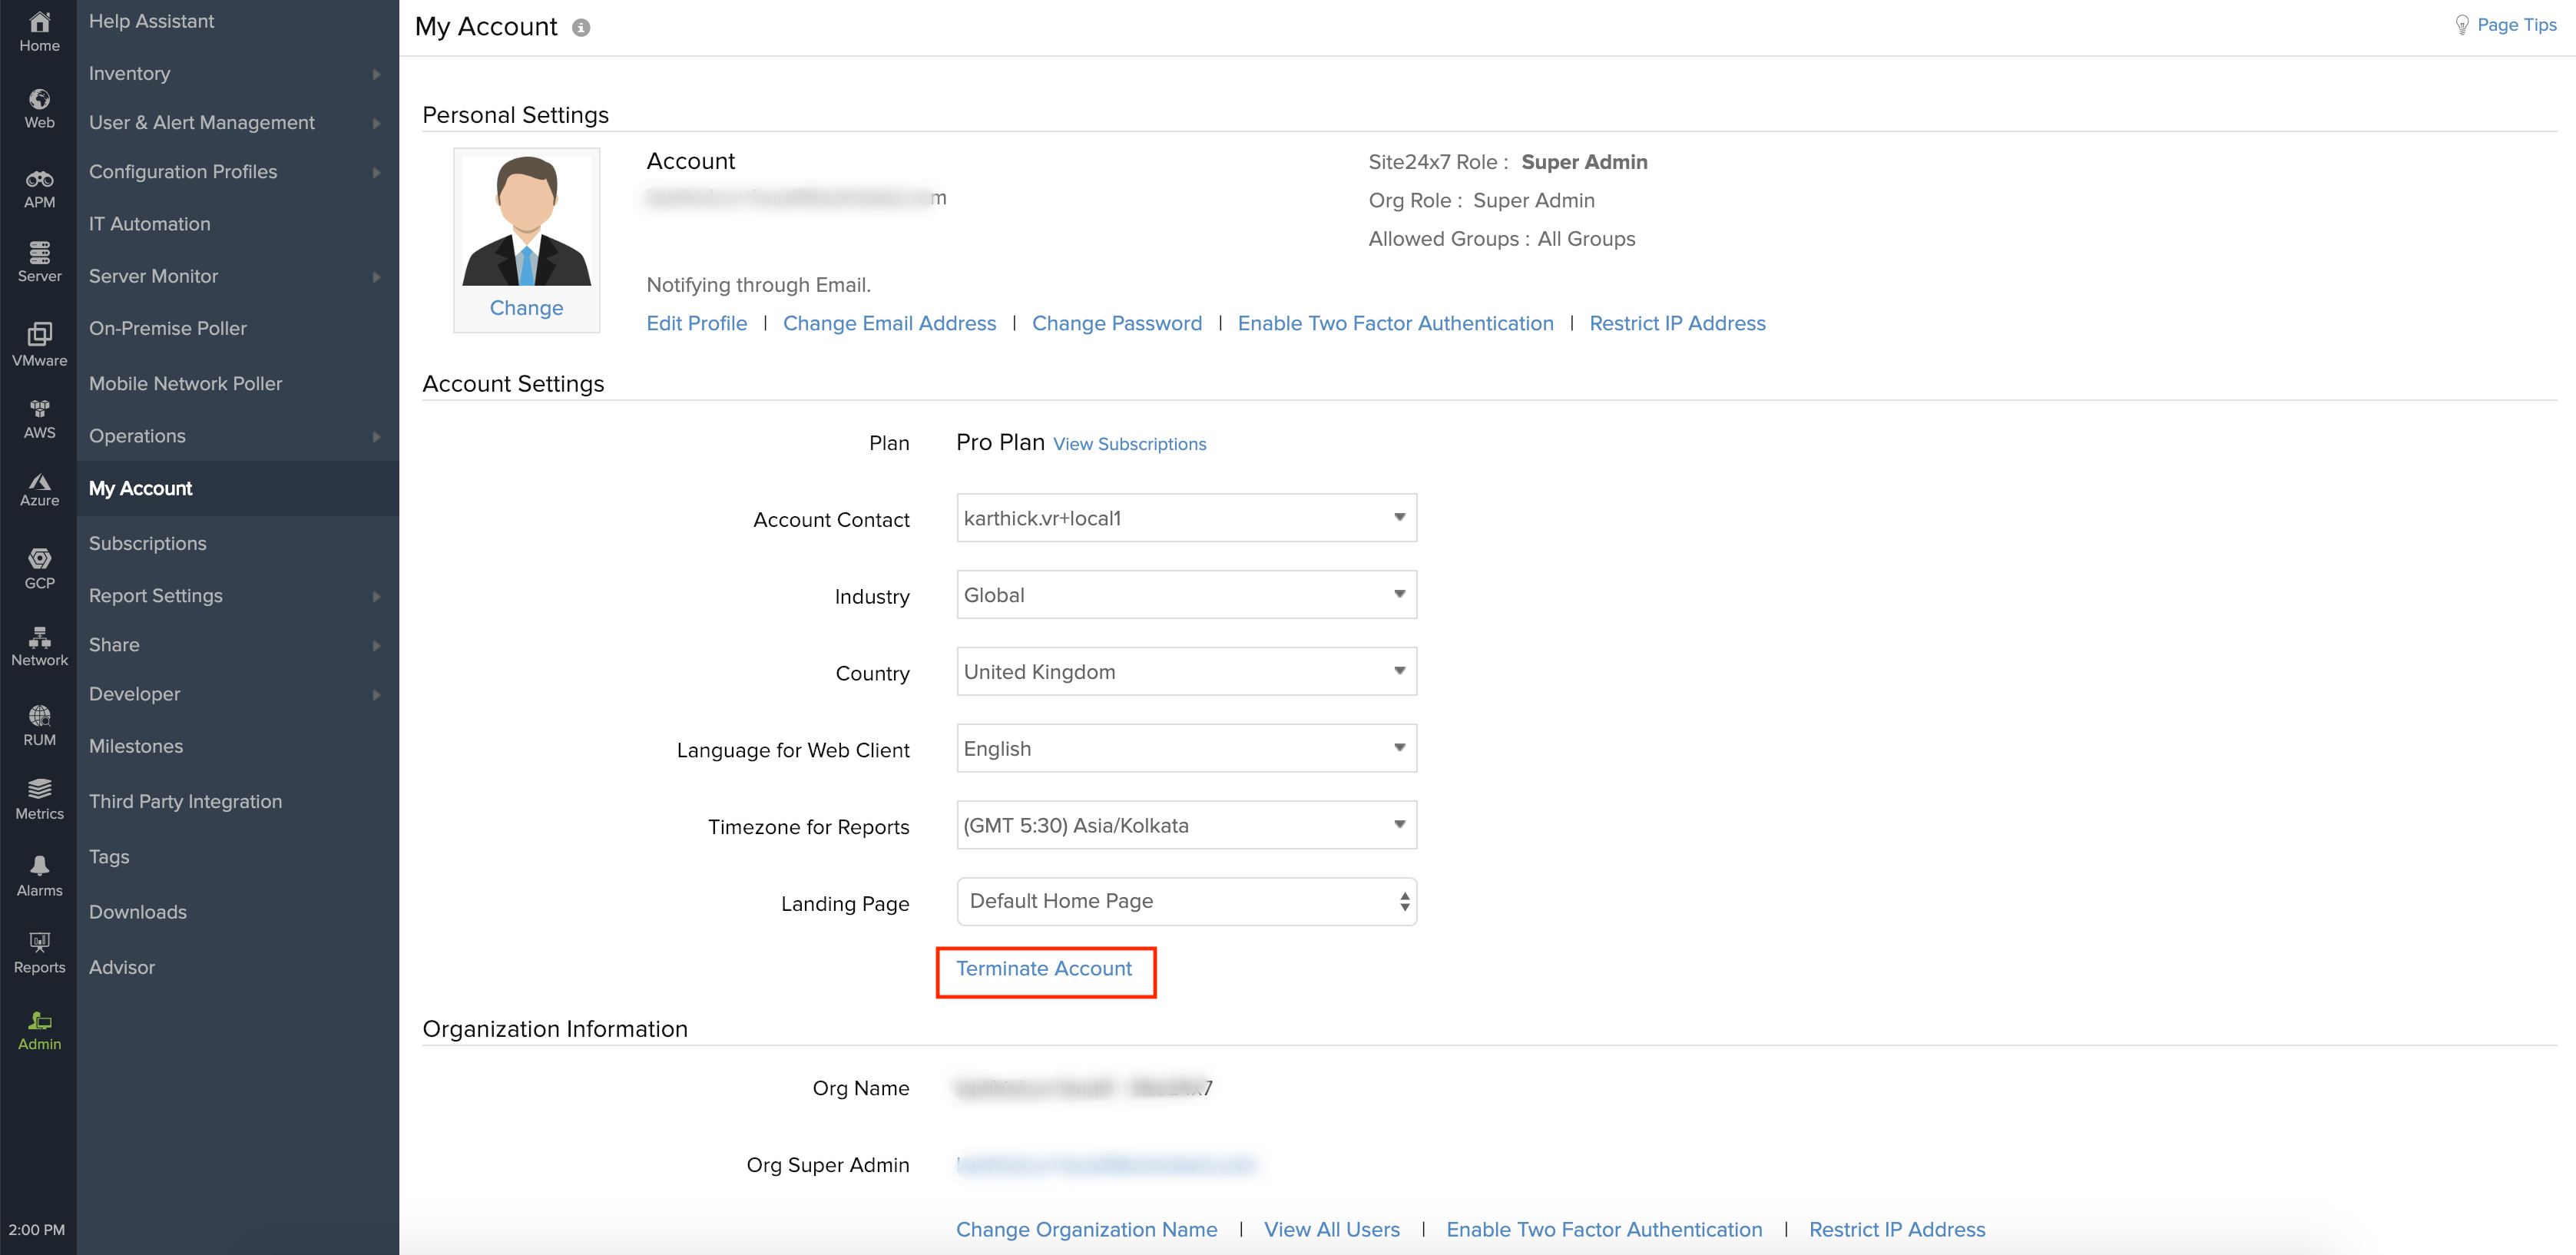Open Timezone for Reports dropdown
Screen dimensions: 2576x1255
pos(1186,825)
